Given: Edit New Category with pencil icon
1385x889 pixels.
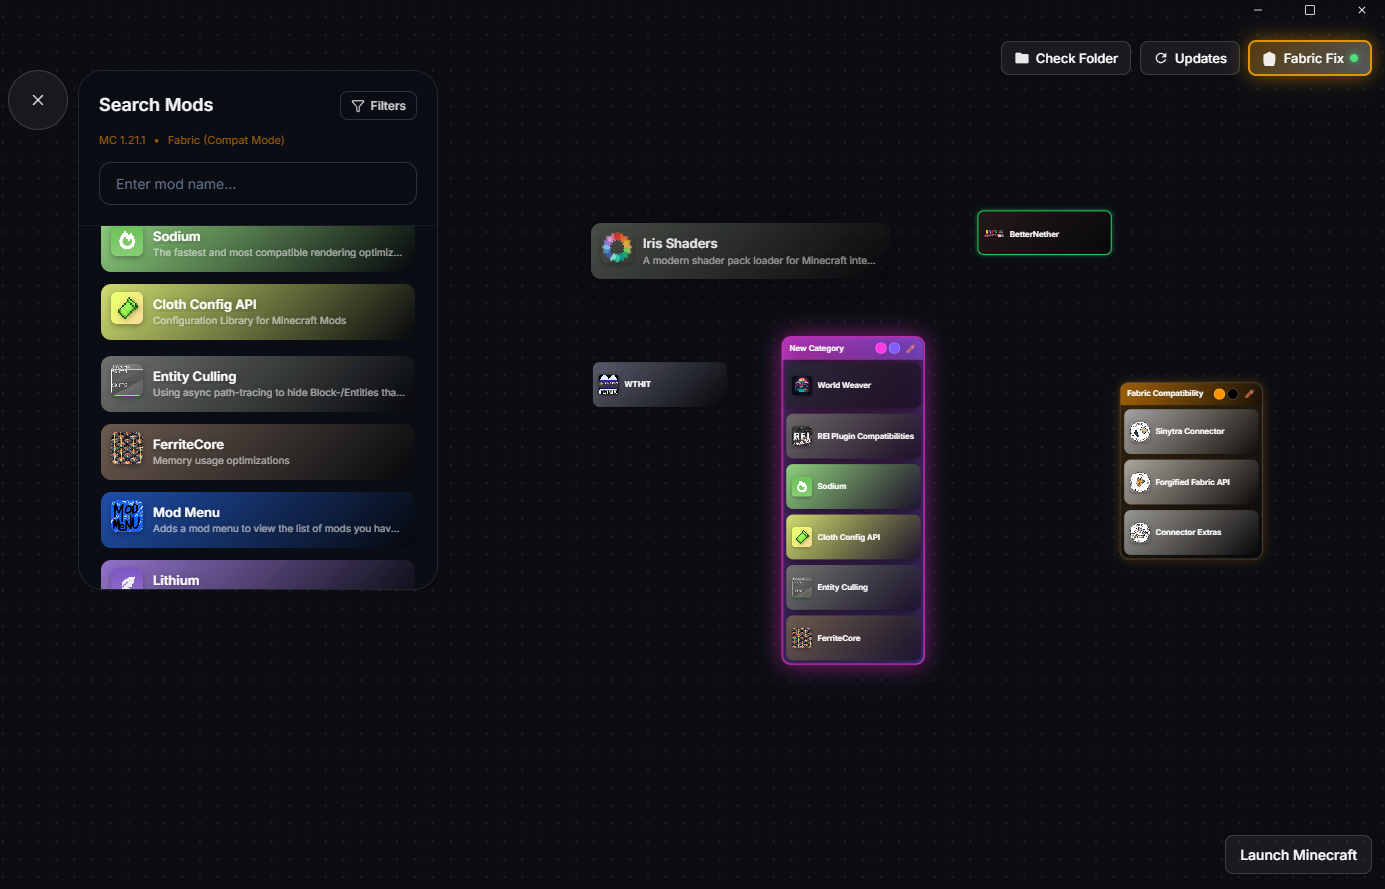Looking at the screenshot, I should (911, 349).
